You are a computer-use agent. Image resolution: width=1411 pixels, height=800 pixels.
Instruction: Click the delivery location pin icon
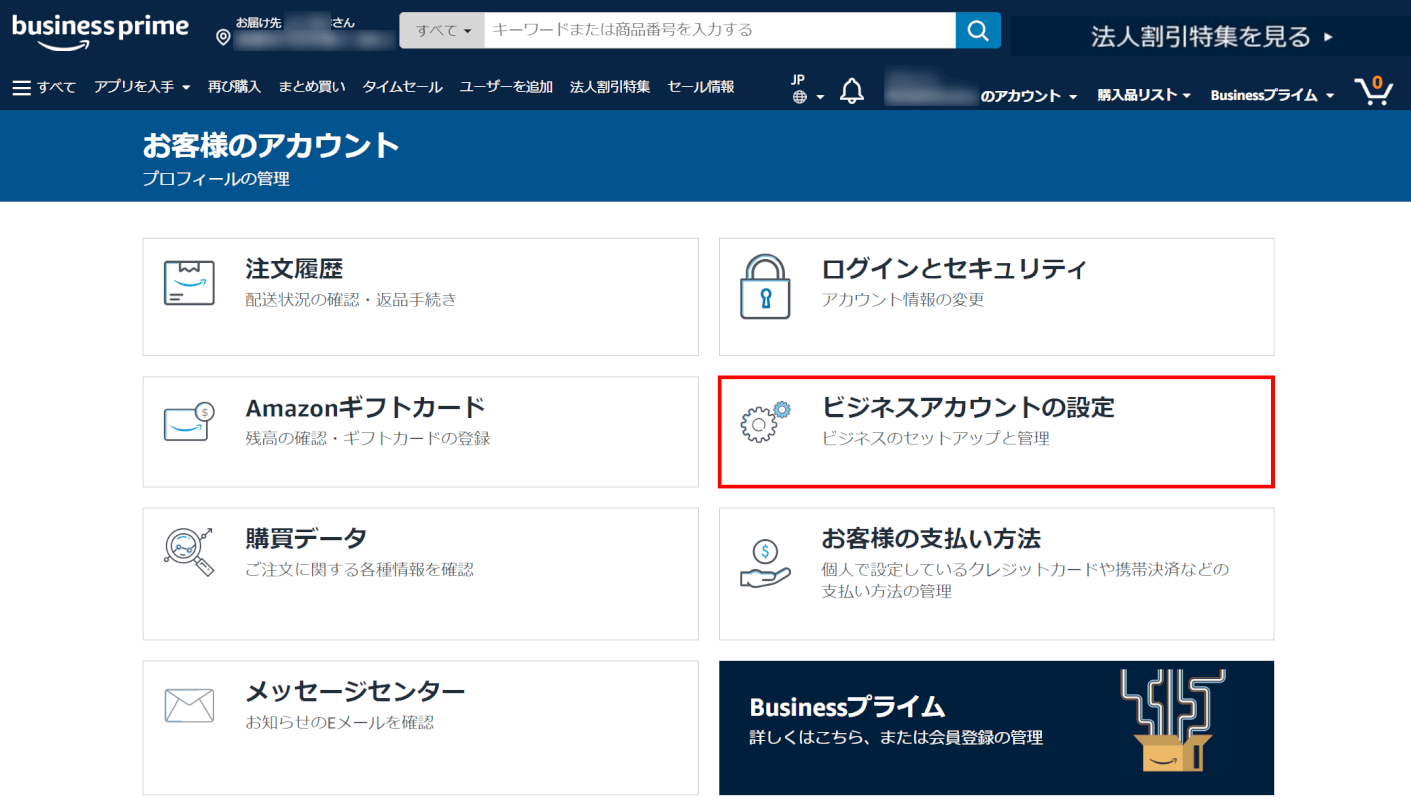click(223, 38)
